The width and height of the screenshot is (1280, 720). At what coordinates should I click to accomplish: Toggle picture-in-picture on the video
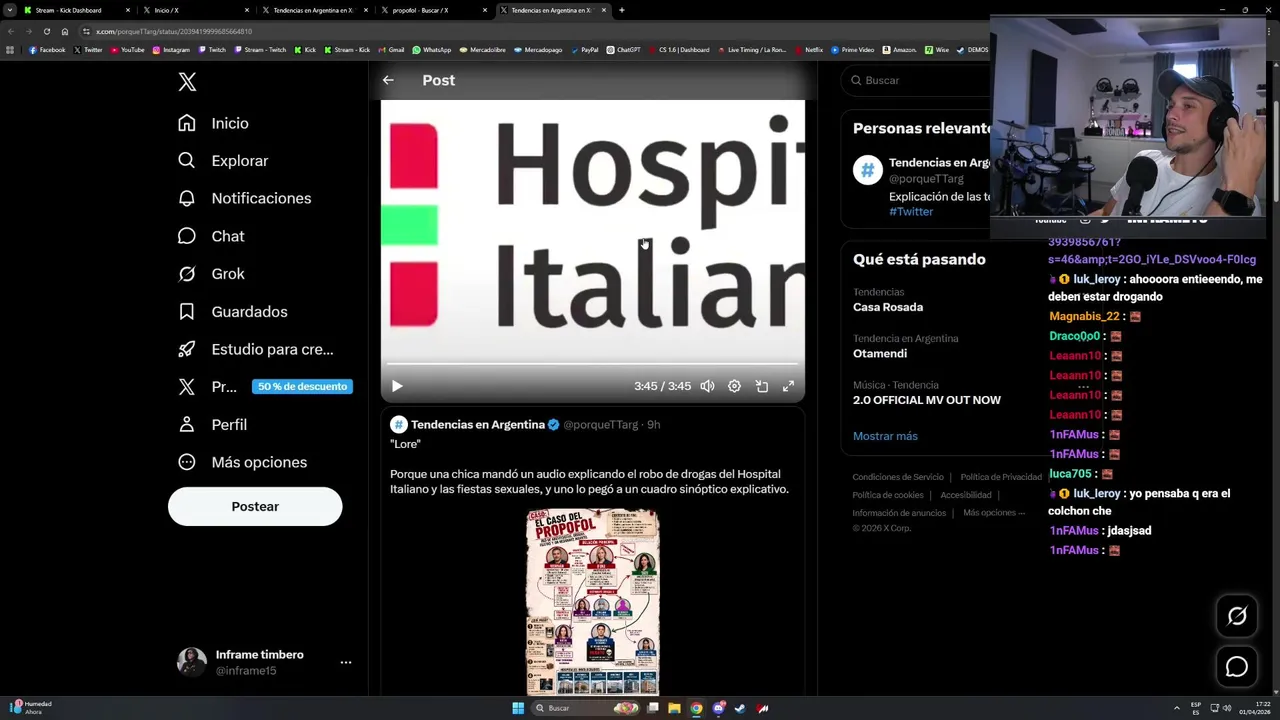pyautogui.click(x=761, y=386)
